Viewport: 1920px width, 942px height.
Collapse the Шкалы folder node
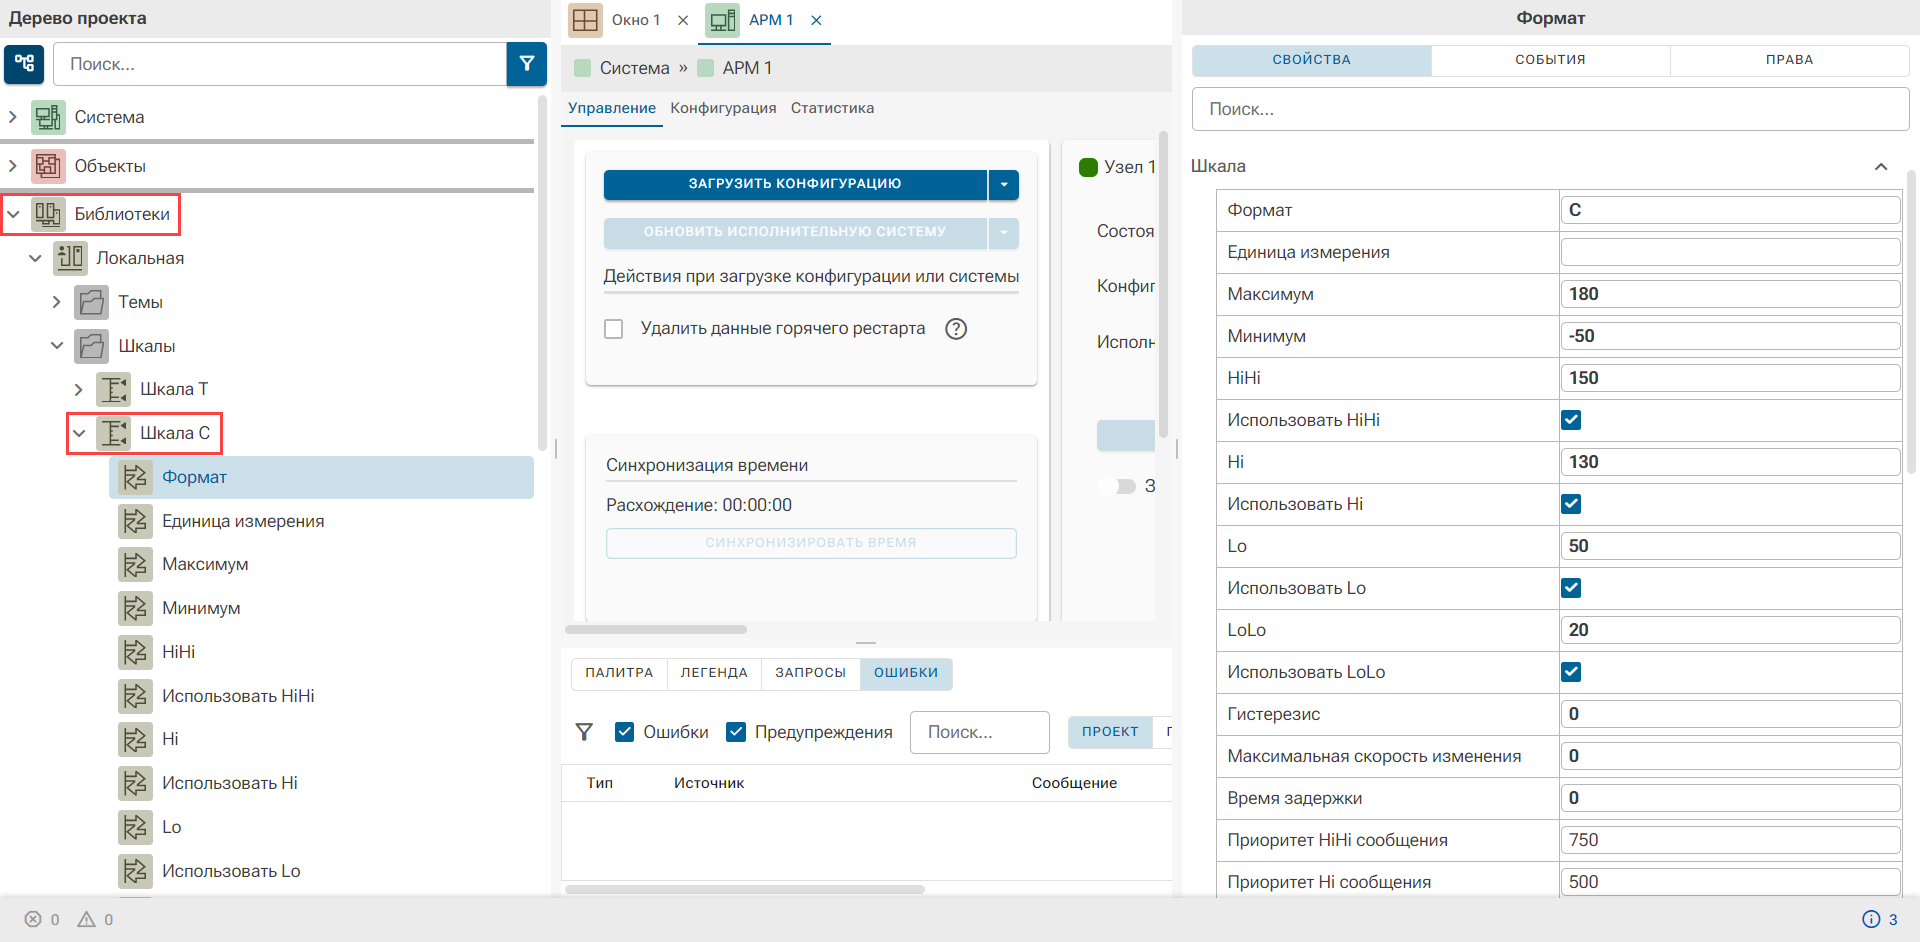57,346
